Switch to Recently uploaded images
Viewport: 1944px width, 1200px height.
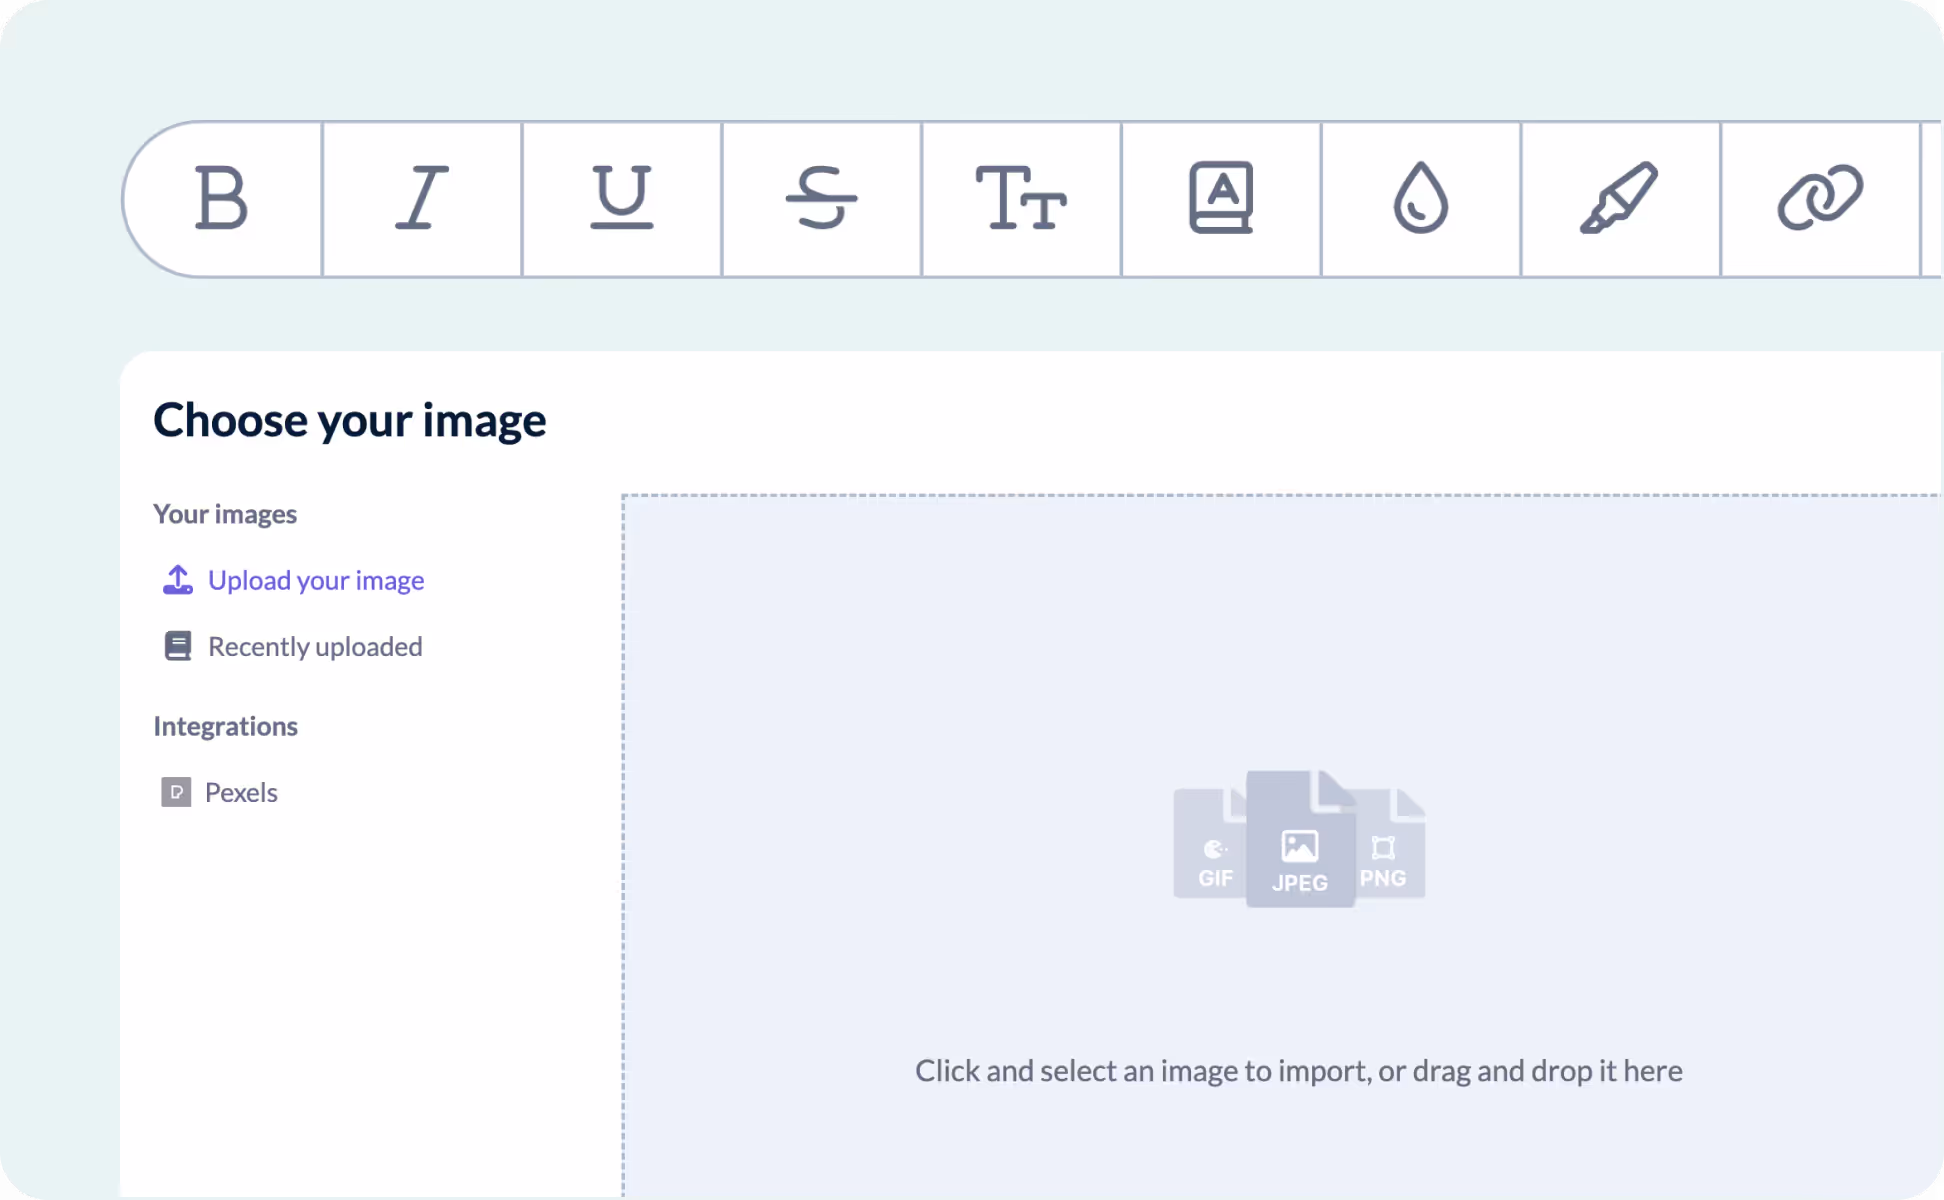tap(315, 646)
